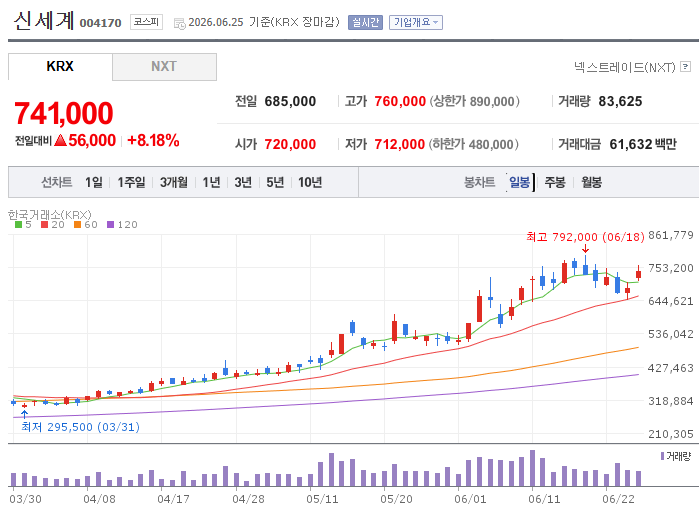Select the 5년 line chart period
This screenshot has height=509, width=699.
(275, 182)
